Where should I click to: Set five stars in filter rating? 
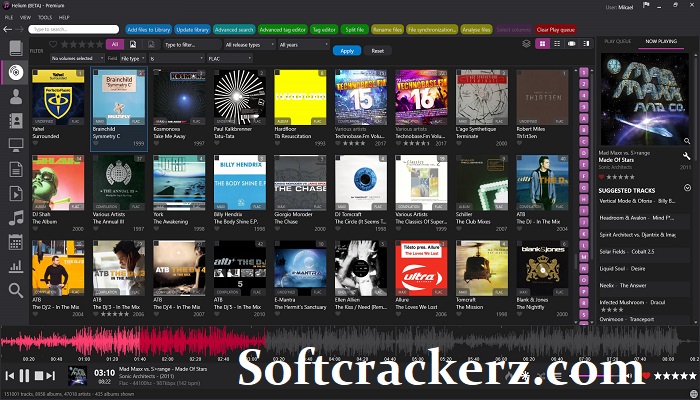(100, 44)
